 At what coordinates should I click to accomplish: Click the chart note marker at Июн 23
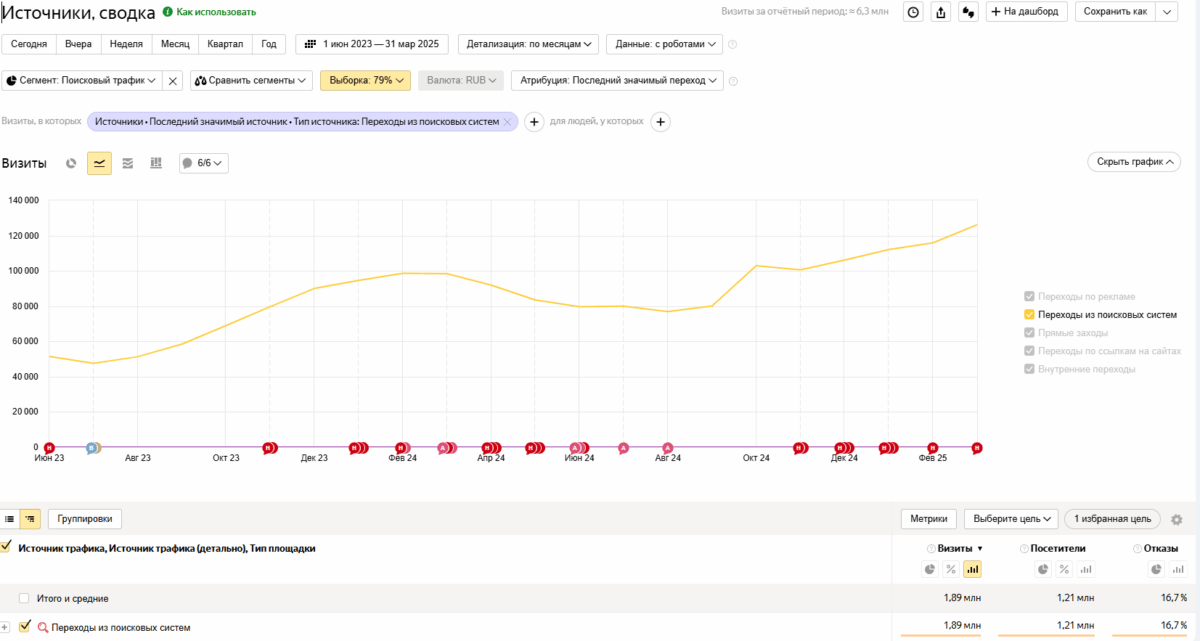point(49,447)
